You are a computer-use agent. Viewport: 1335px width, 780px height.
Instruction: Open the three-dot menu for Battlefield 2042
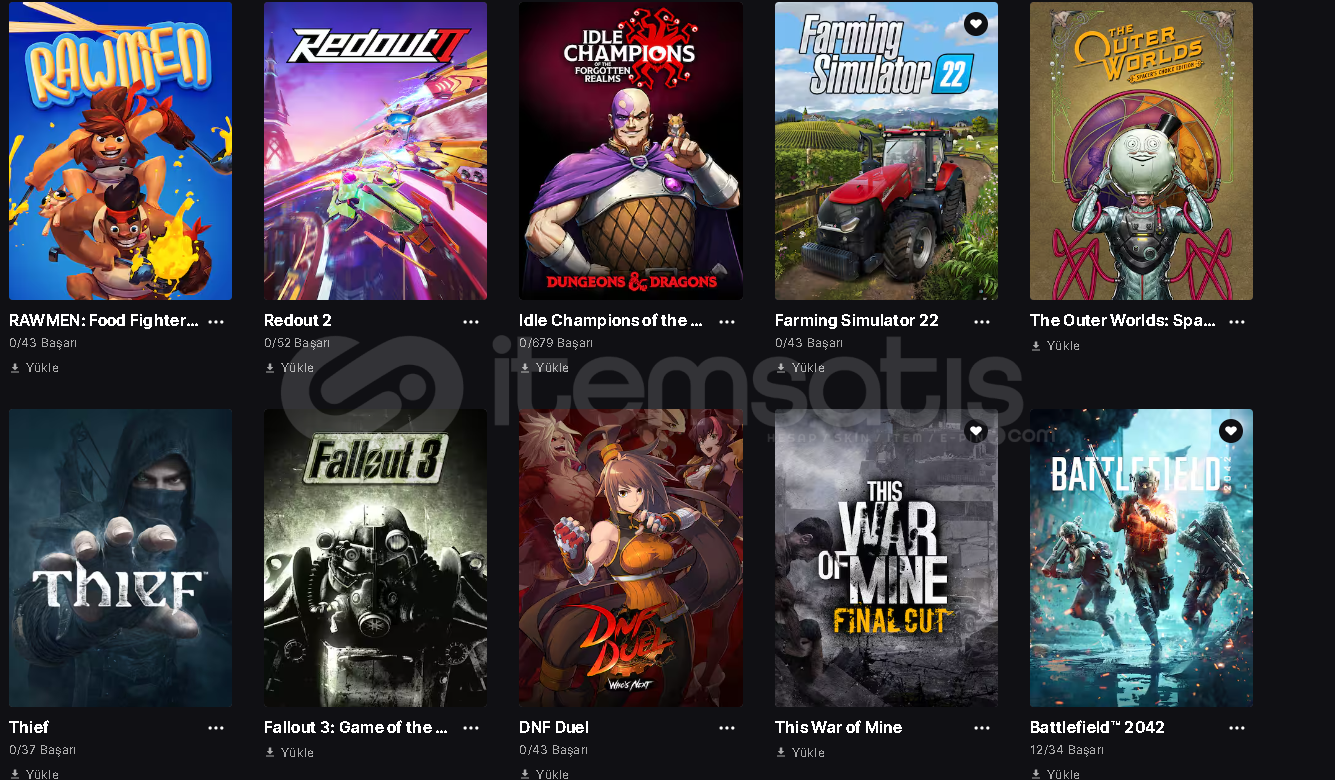click(x=1237, y=728)
